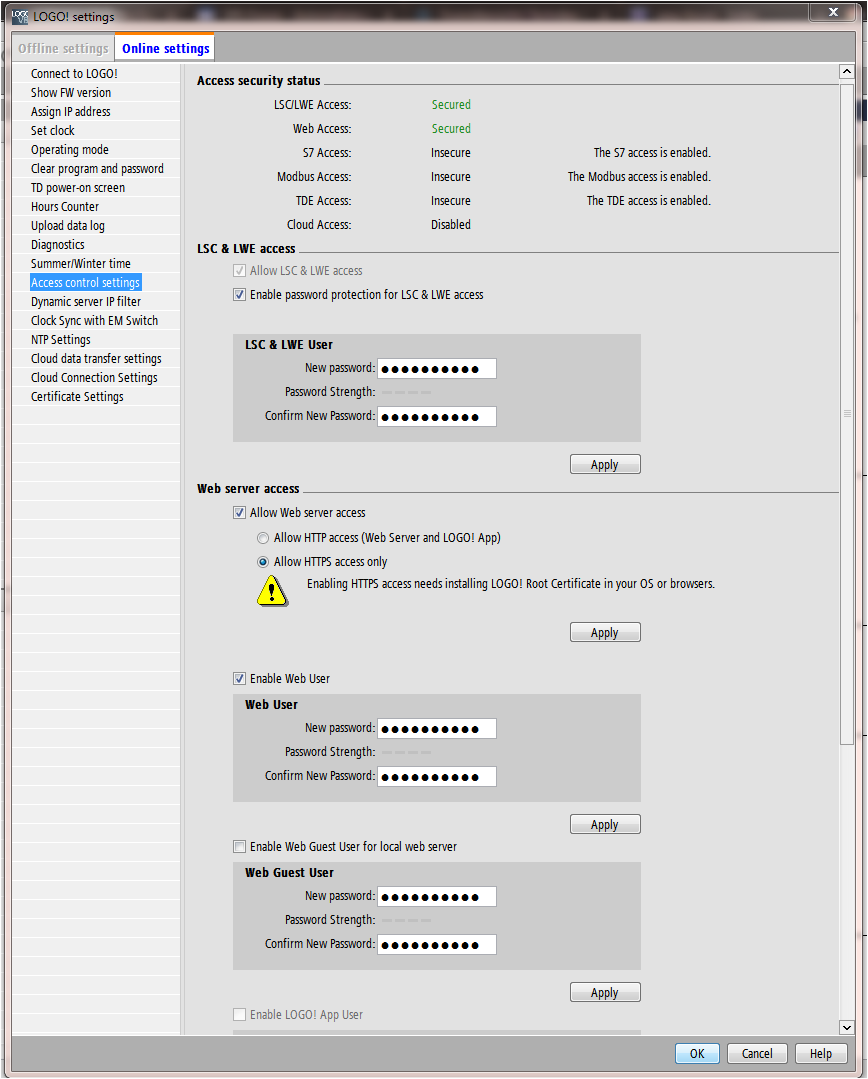868x1079 pixels.
Task: Click the S7 access is enabled text
Action: [x=652, y=153]
